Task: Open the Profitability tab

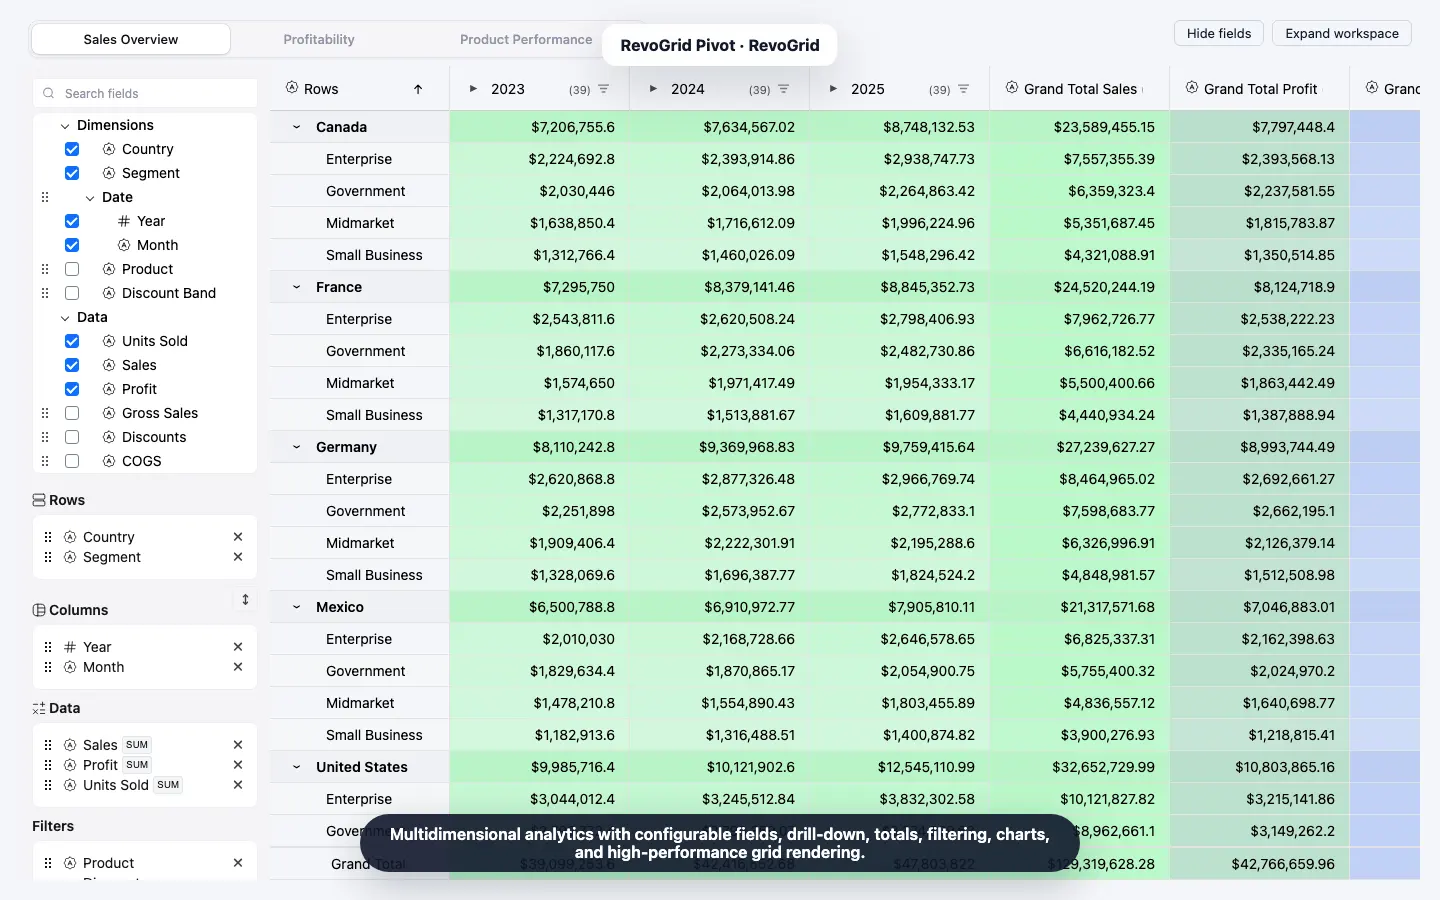Action: click(319, 39)
